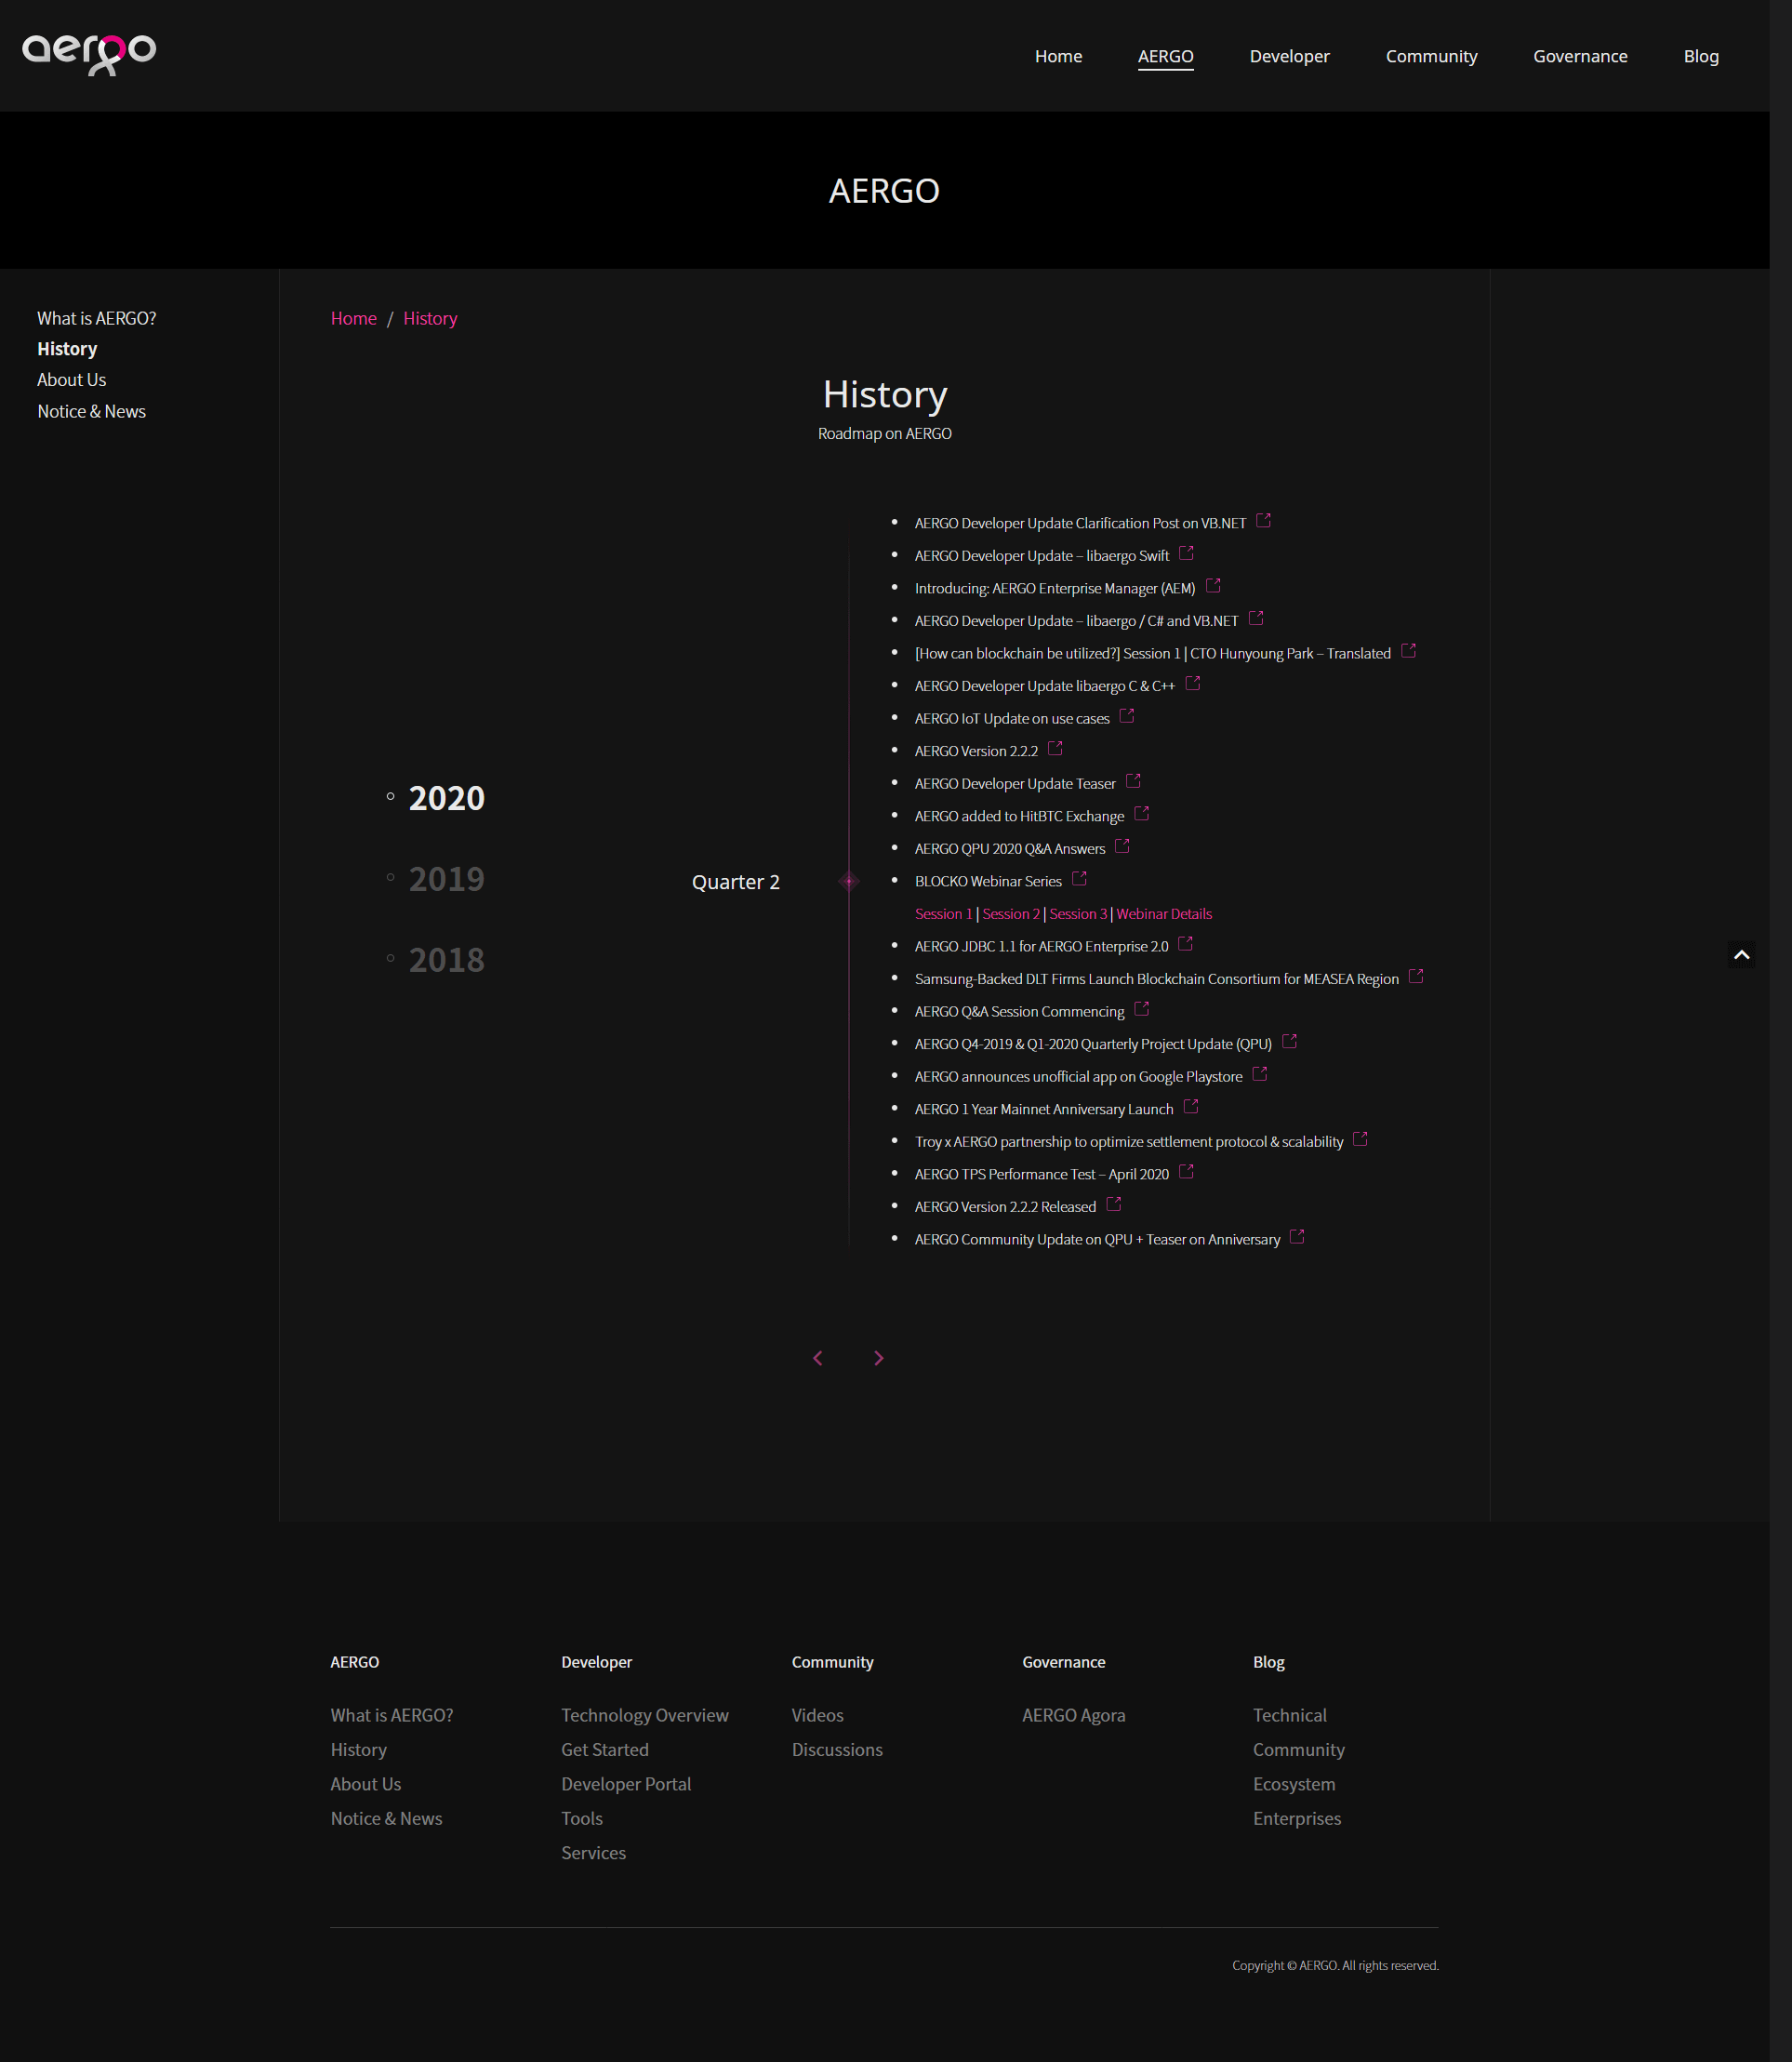Click History breadcrumb link
The width and height of the screenshot is (1792, 2062).
(430, 318)
